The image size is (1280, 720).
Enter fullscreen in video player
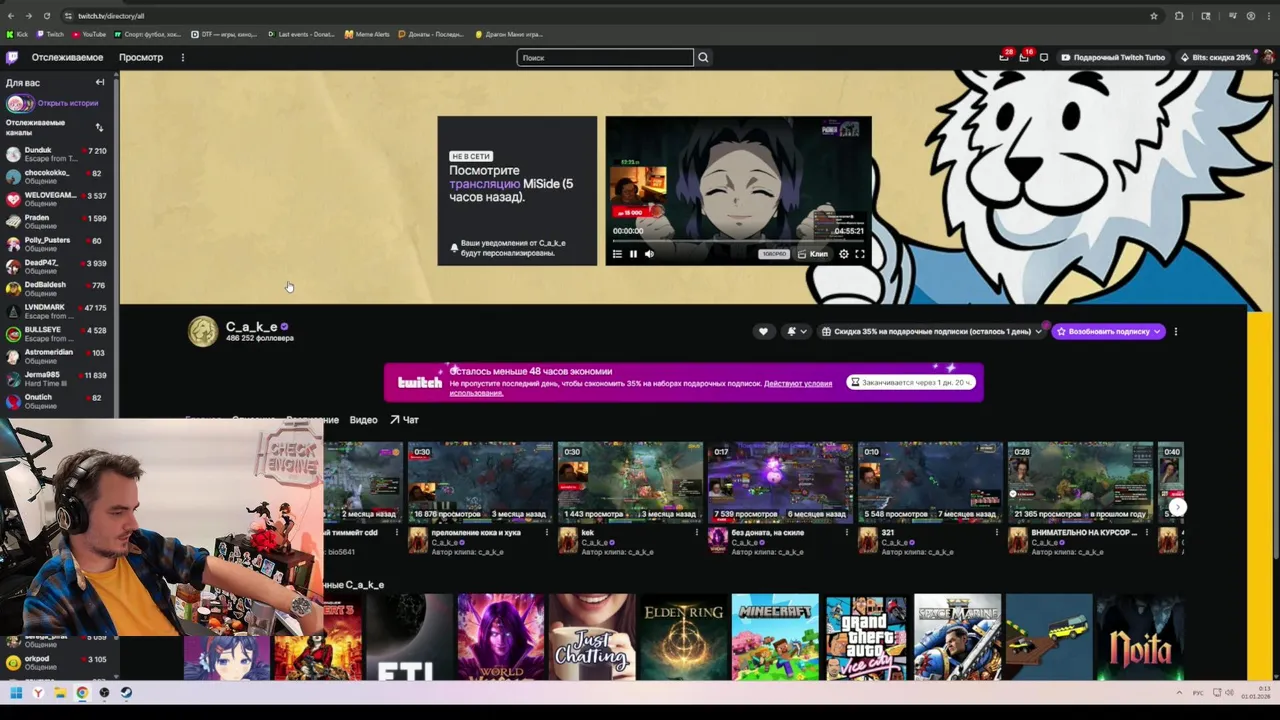pos(859,254)
